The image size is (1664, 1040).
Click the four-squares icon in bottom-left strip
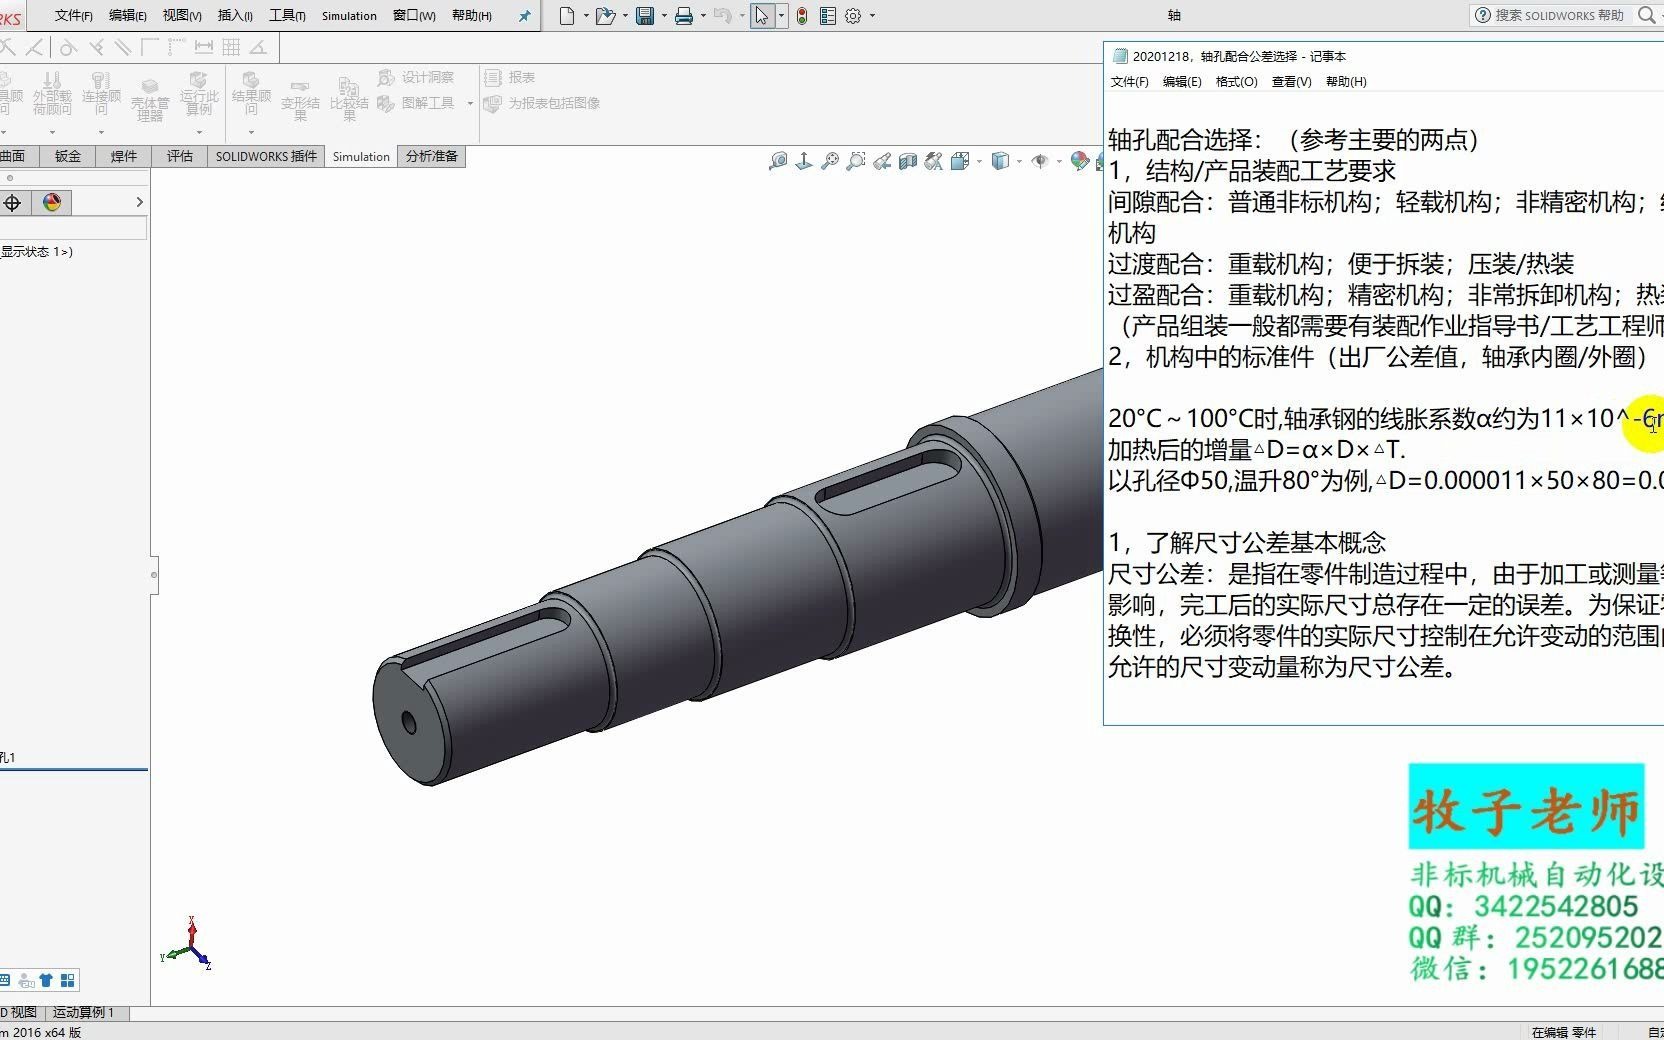68,980
